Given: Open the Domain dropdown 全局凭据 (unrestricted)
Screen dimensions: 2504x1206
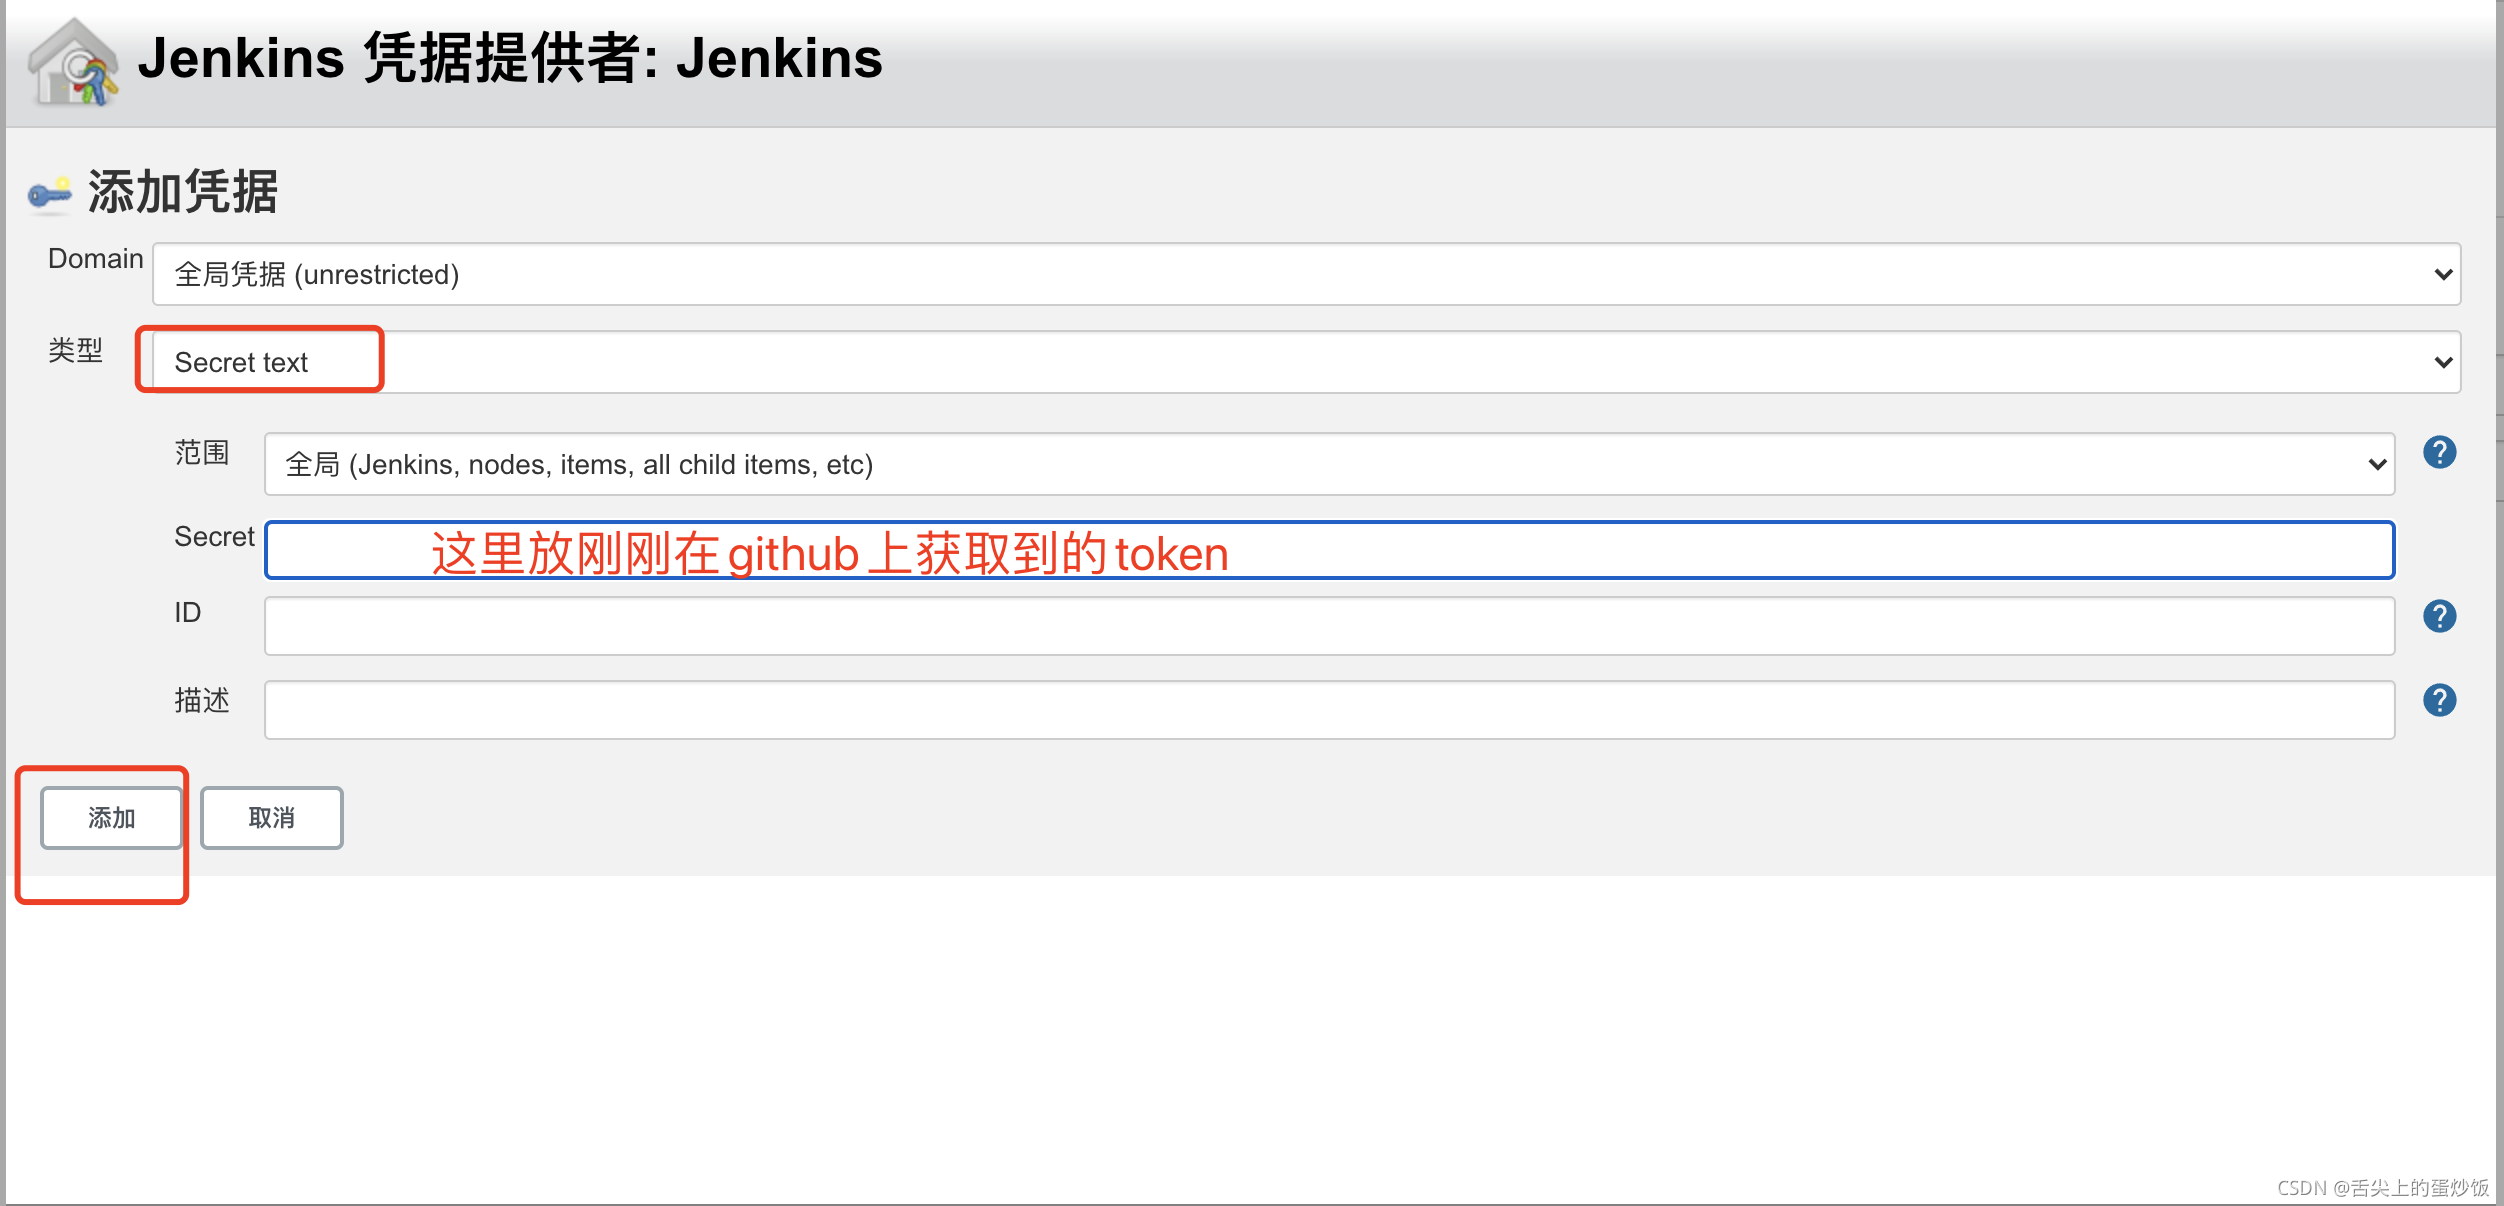Looking at the screenshot, I should tap(1300, 274).
